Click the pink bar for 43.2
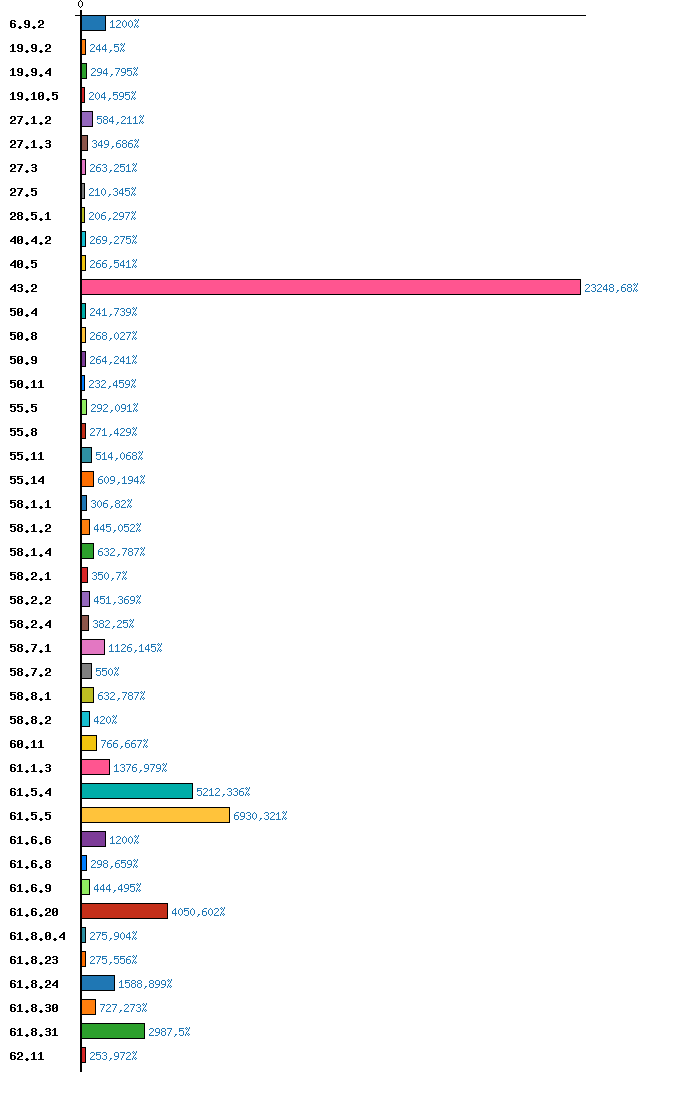 coord(330,288)
